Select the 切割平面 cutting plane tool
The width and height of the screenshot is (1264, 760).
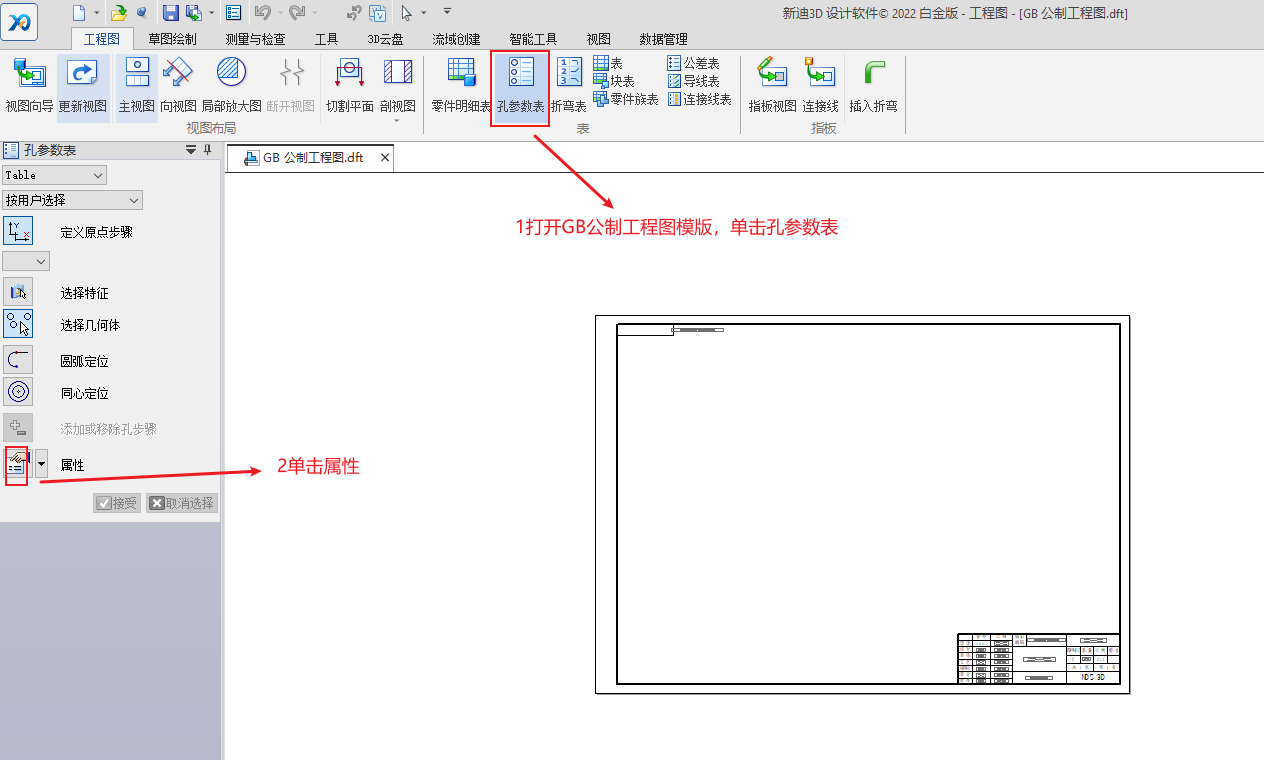[349, 85]
